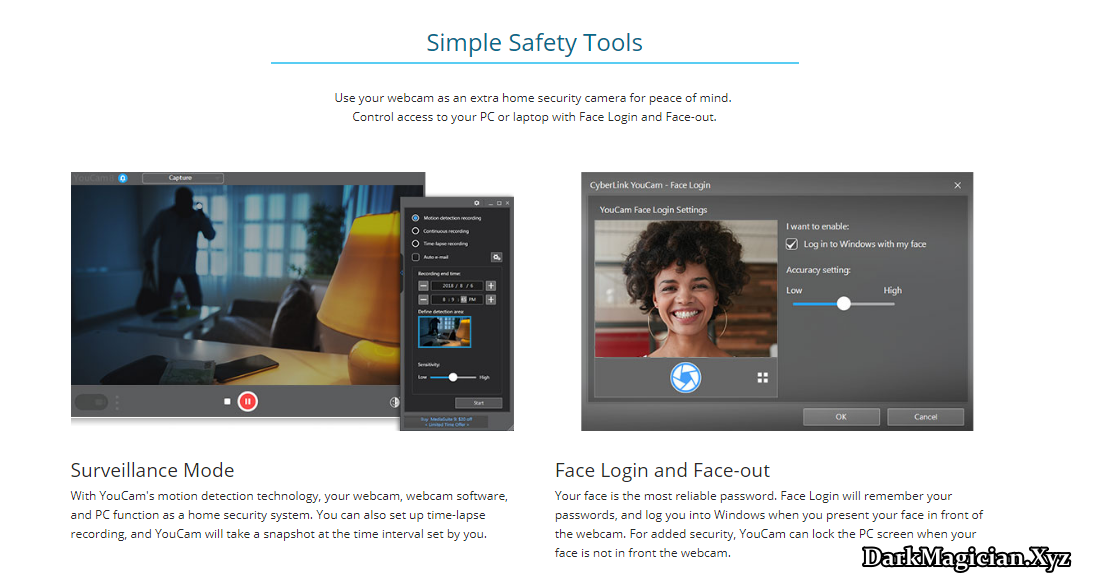Click the 'Surveillance Mode' heading
This screenshot has height=576, width=1098.
pos(153,470)
